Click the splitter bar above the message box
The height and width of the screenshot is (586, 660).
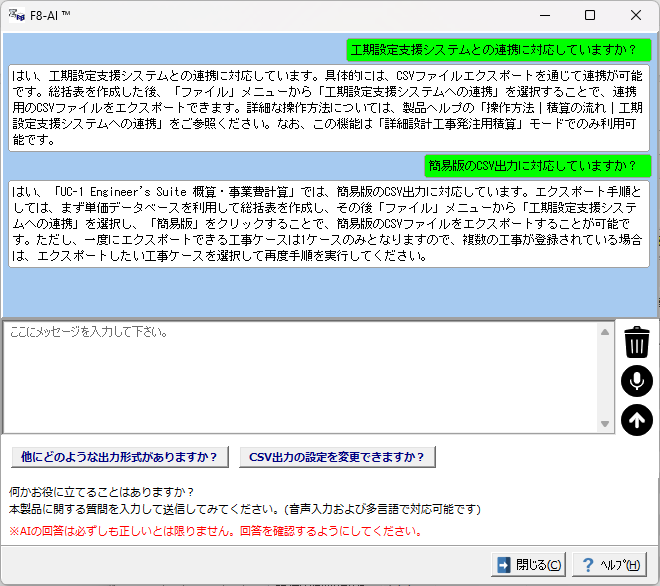329,318
